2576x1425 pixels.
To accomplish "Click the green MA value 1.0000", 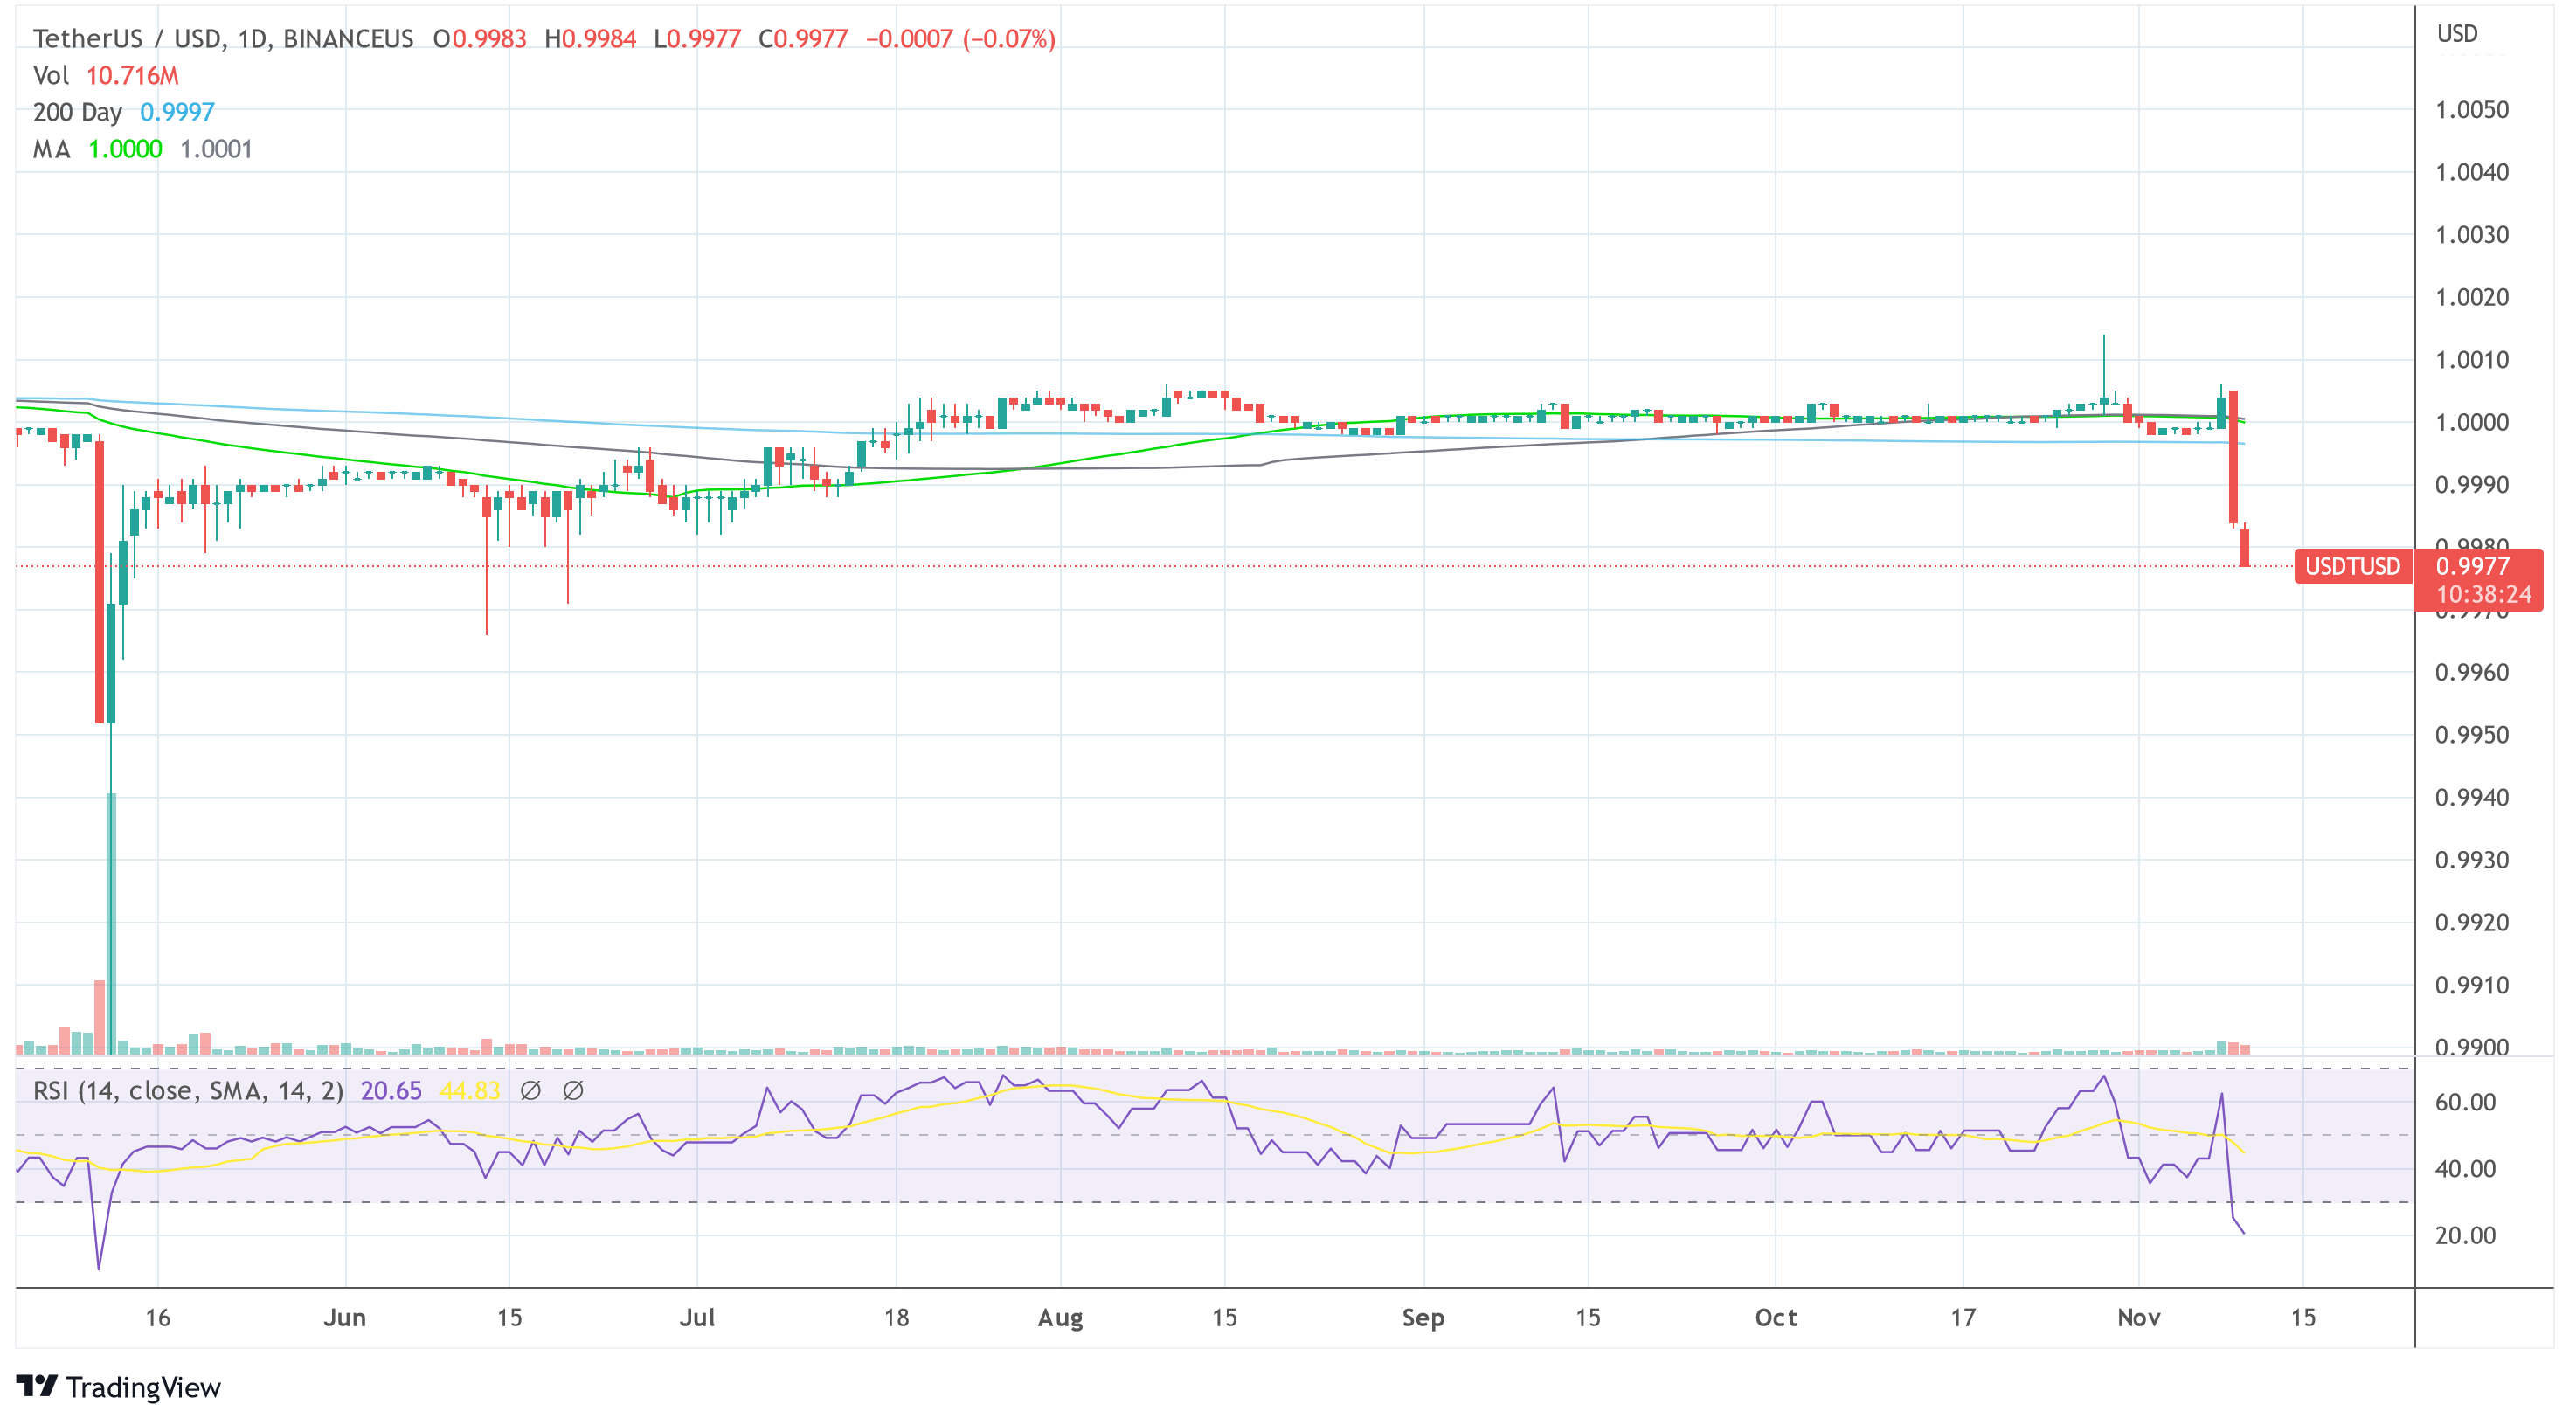I will (125, 149).
